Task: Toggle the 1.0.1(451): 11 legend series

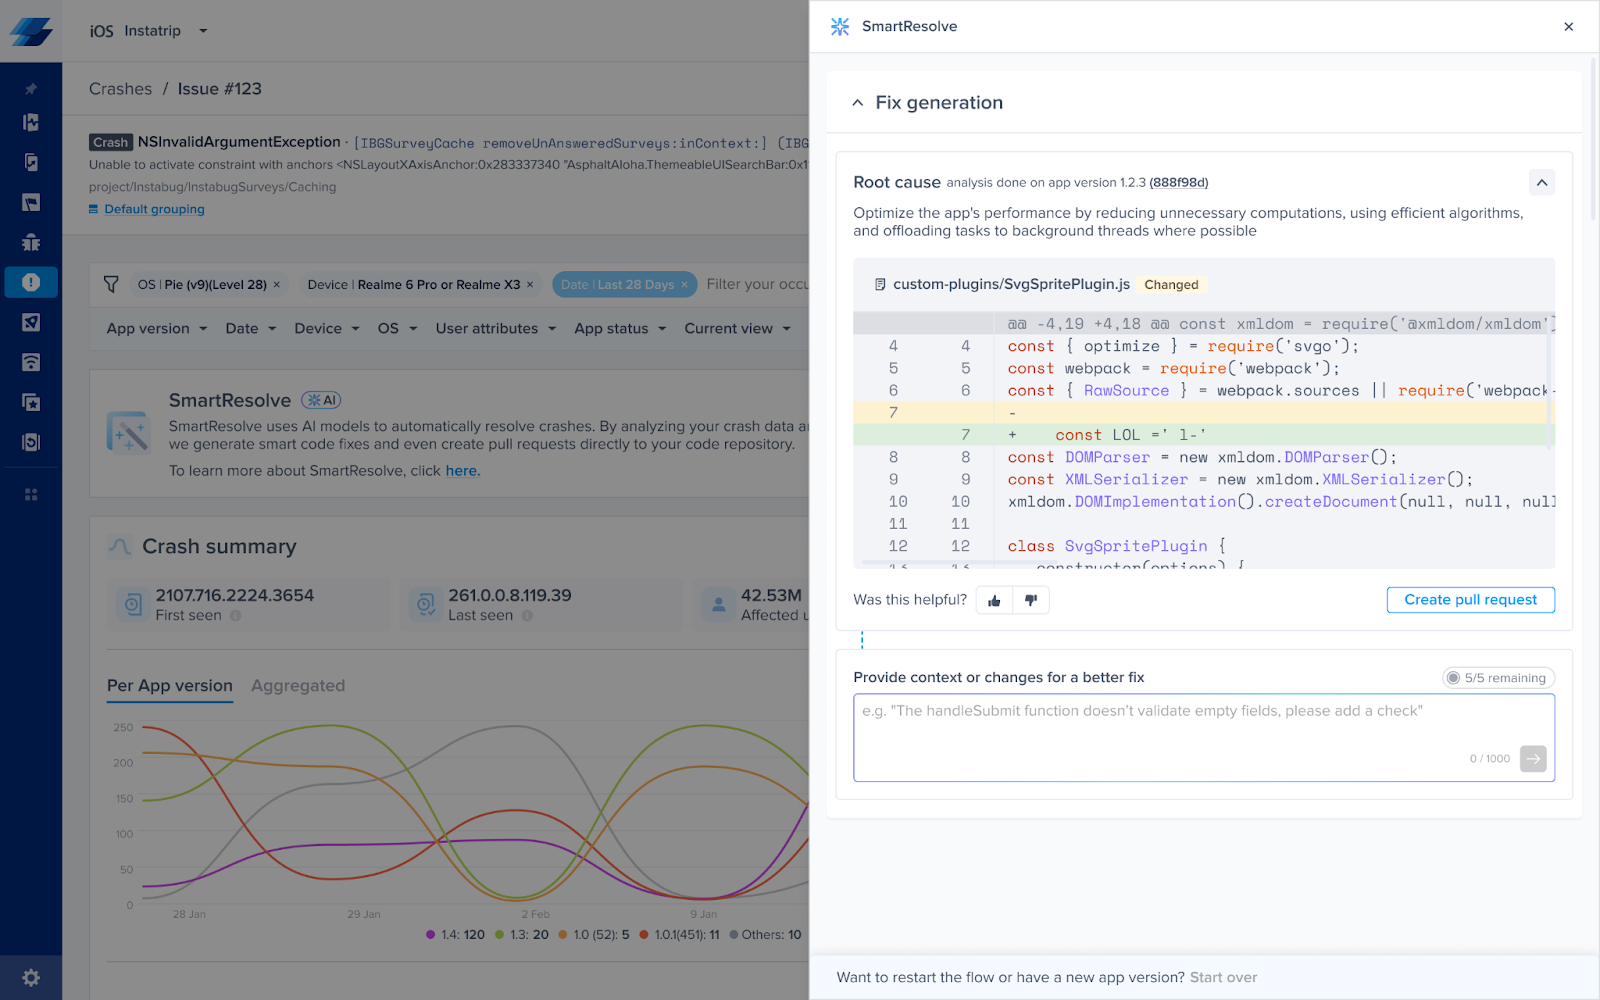Action: (680, 935)
